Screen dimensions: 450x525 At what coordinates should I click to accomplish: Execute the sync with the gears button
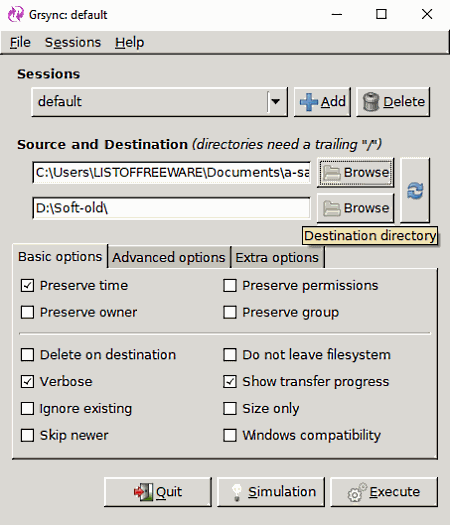[384, 492]
